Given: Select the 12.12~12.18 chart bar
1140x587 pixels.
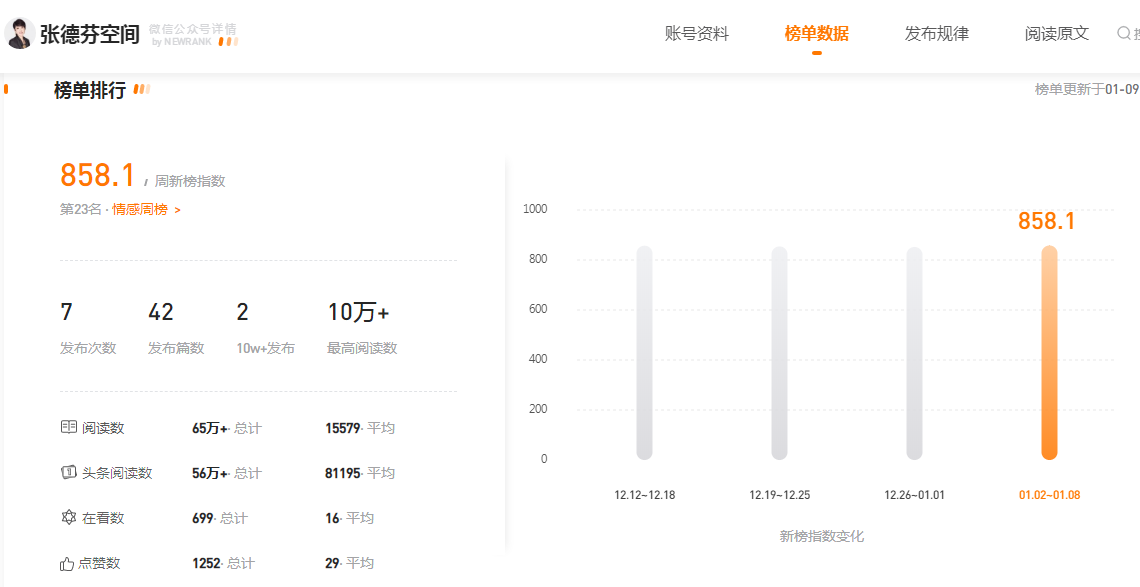Looking at the screenshot, I should (x=644, y=353).
